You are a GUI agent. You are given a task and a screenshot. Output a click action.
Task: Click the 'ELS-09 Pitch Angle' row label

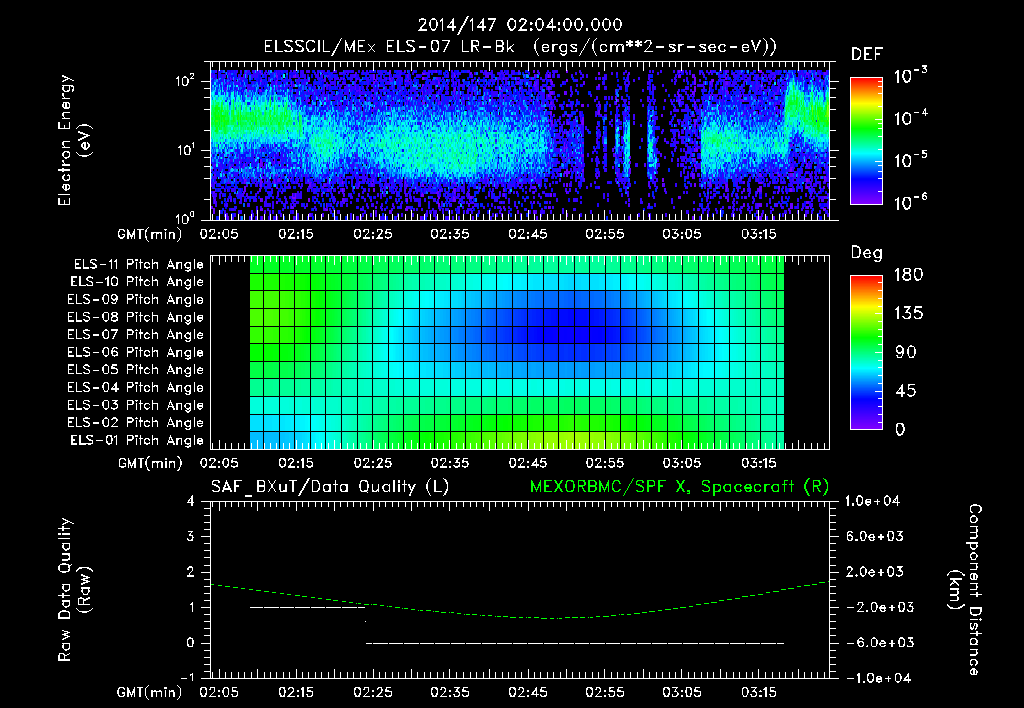pos(136,300)
